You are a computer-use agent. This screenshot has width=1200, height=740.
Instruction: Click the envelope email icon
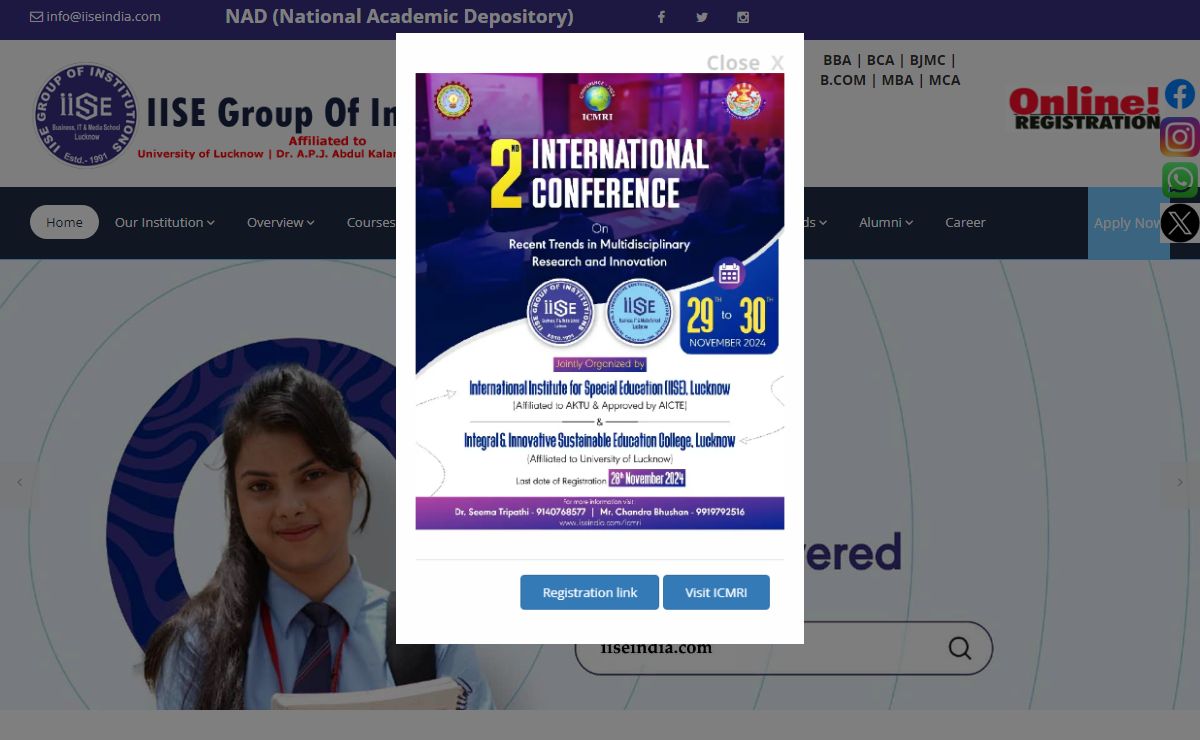[36, 16]
